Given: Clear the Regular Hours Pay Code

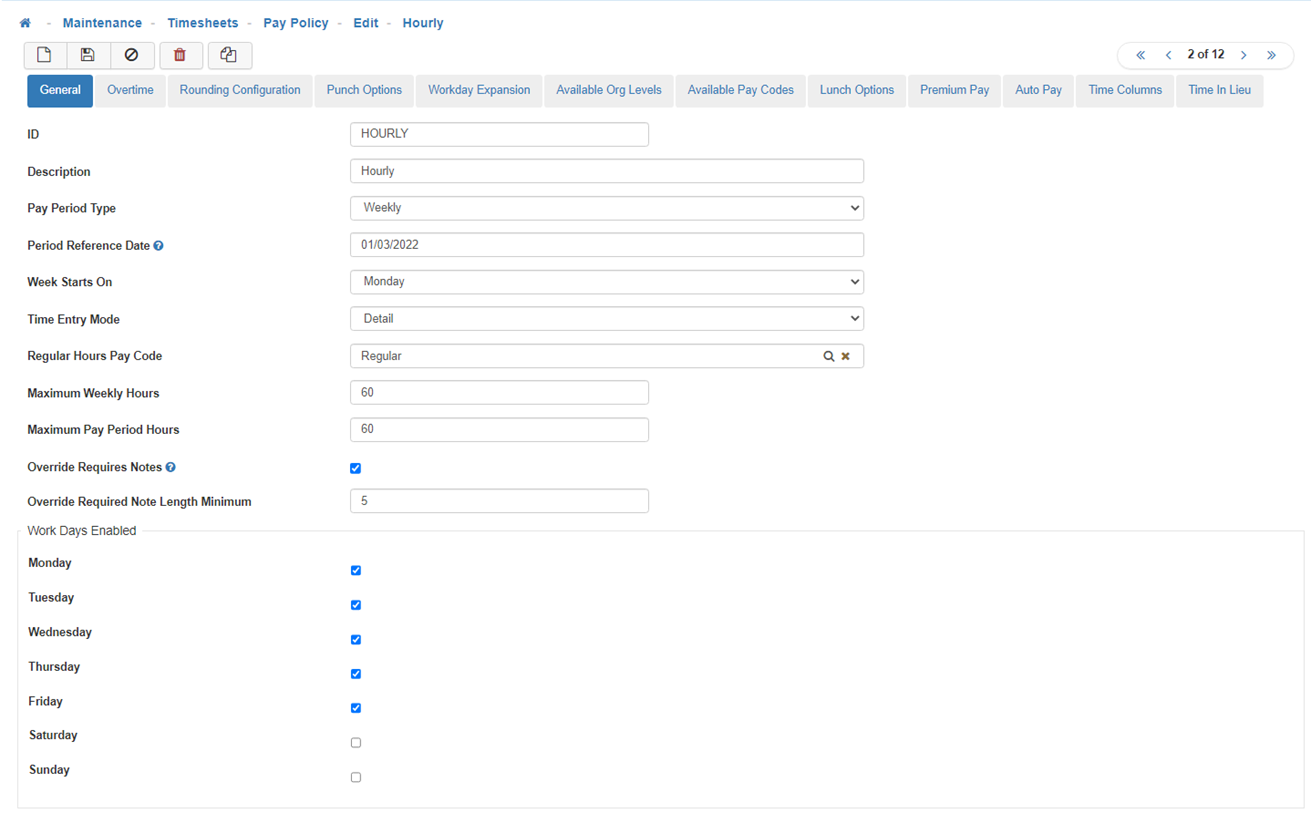Looking at the screenshot, I should tap(845, 356).
